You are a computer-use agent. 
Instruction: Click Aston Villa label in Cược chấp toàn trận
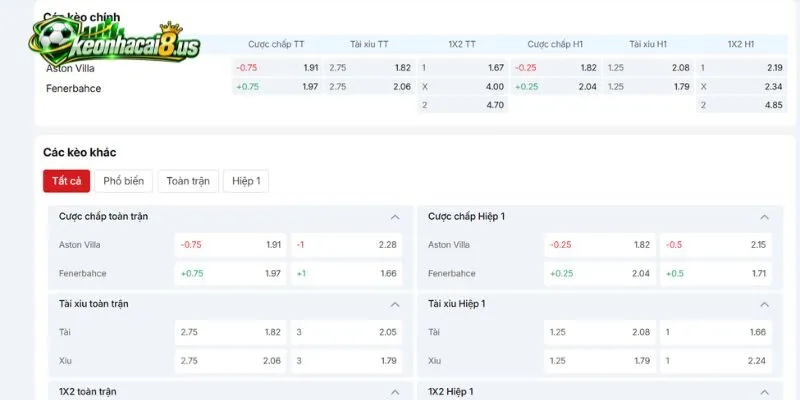(80, 245)
